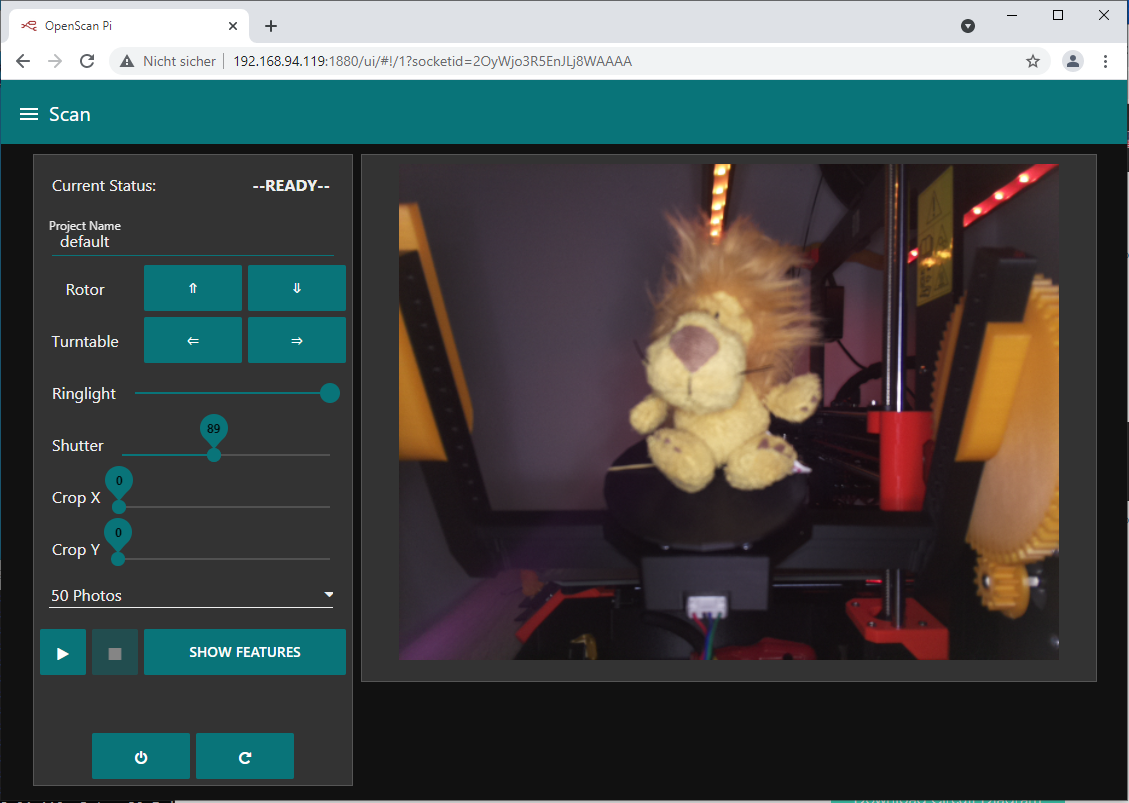
Task: Click the Shutter slider handle at 89
Action: [x=213, y=454]
